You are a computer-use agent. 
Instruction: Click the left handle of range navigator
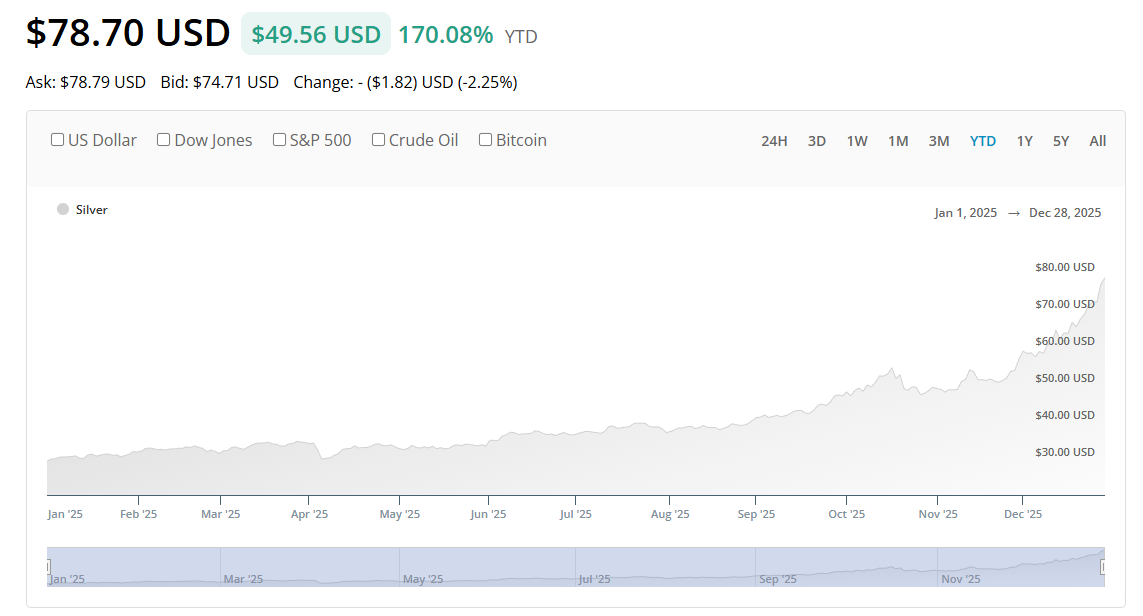click(x=48, y=566)
